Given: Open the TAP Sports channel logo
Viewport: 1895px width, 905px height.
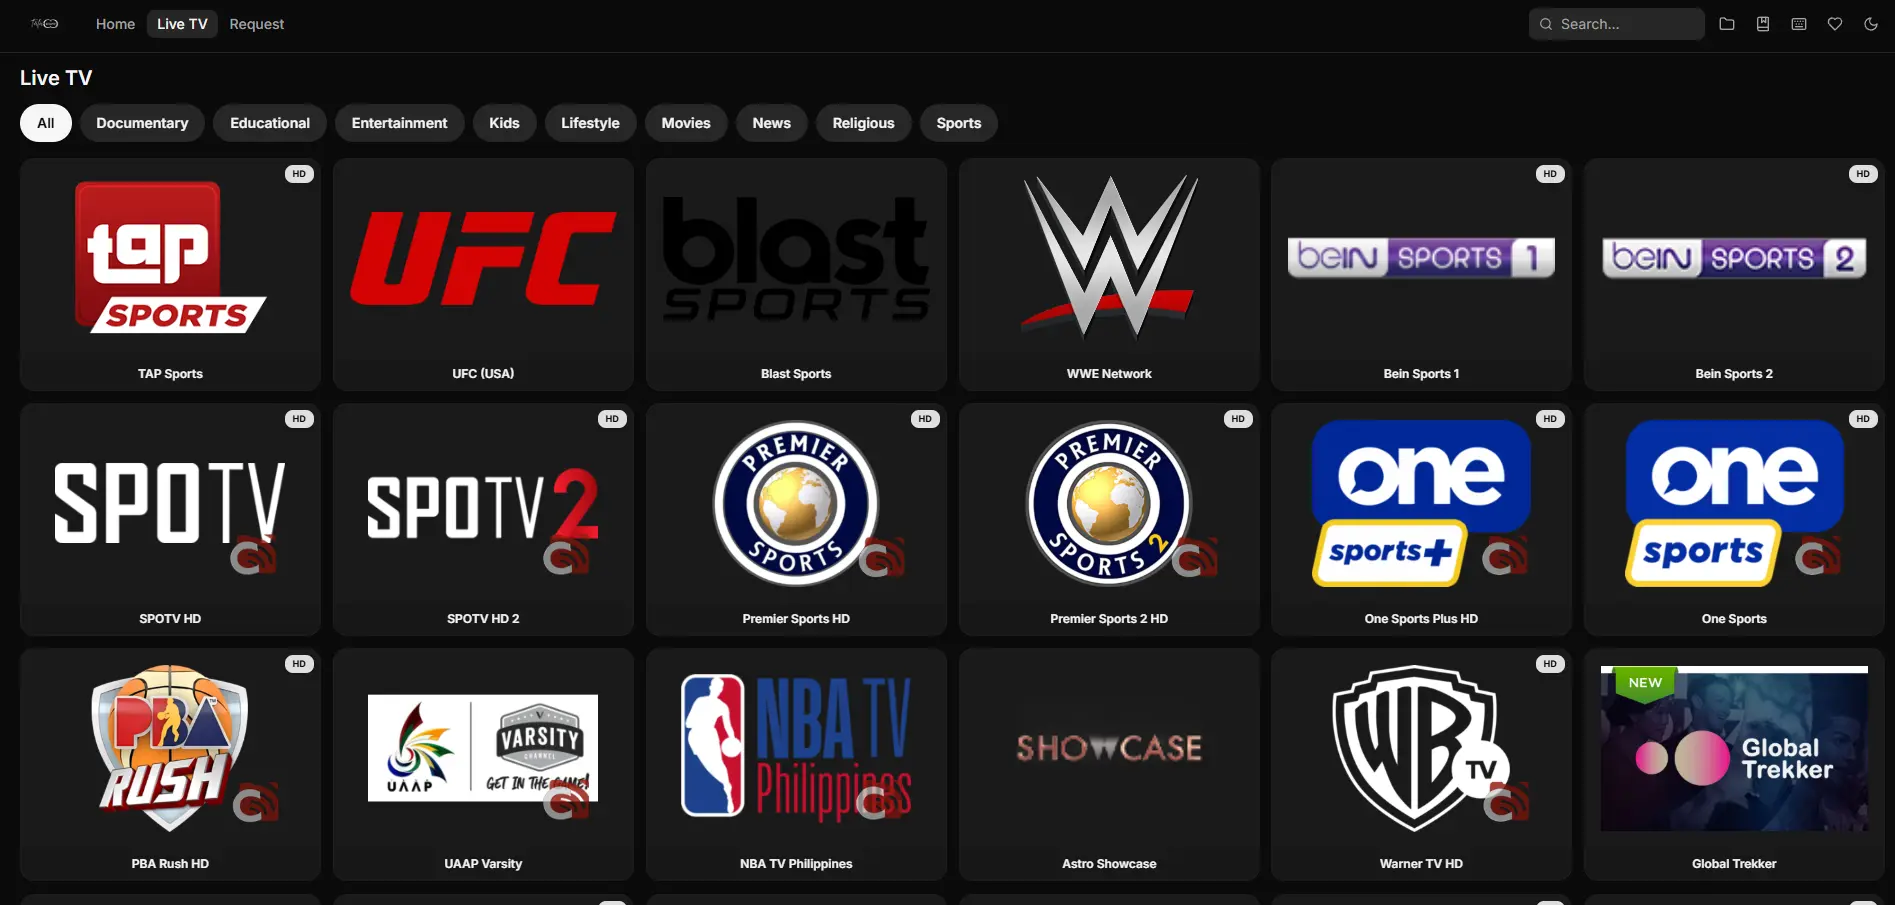Looking at the screenshot, I should click(170, 258).
